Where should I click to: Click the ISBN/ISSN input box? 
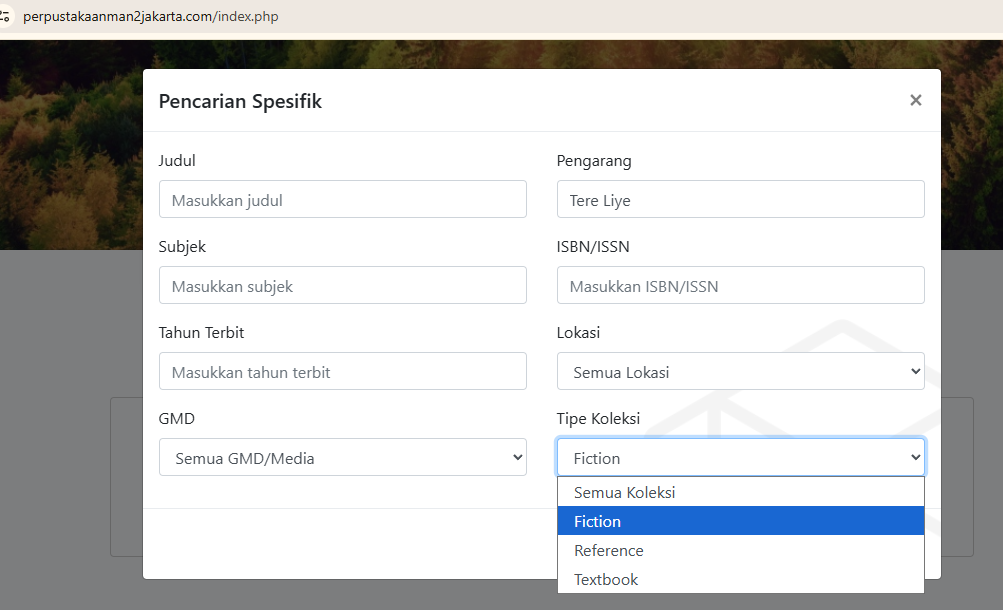point(740,285)
